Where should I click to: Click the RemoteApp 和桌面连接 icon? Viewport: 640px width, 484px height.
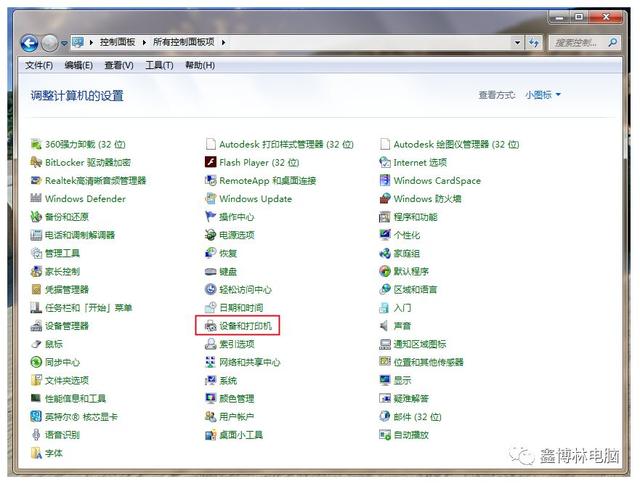click(x=211, y=180)
